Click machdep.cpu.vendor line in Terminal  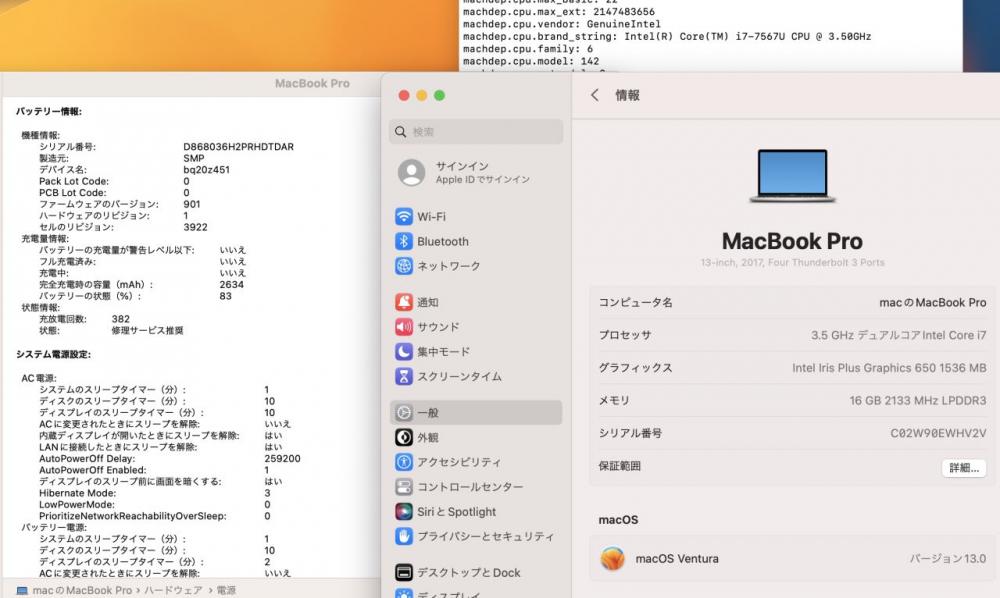(x=562, y=24)
